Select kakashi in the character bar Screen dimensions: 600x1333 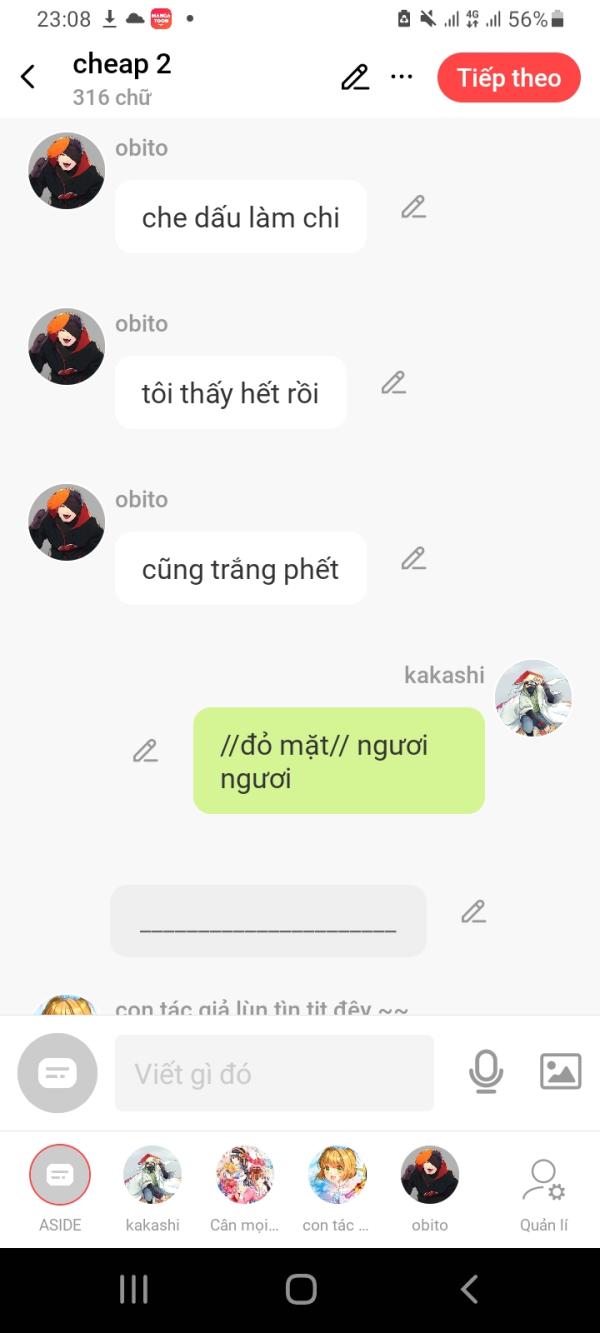tap(152, 1188)
